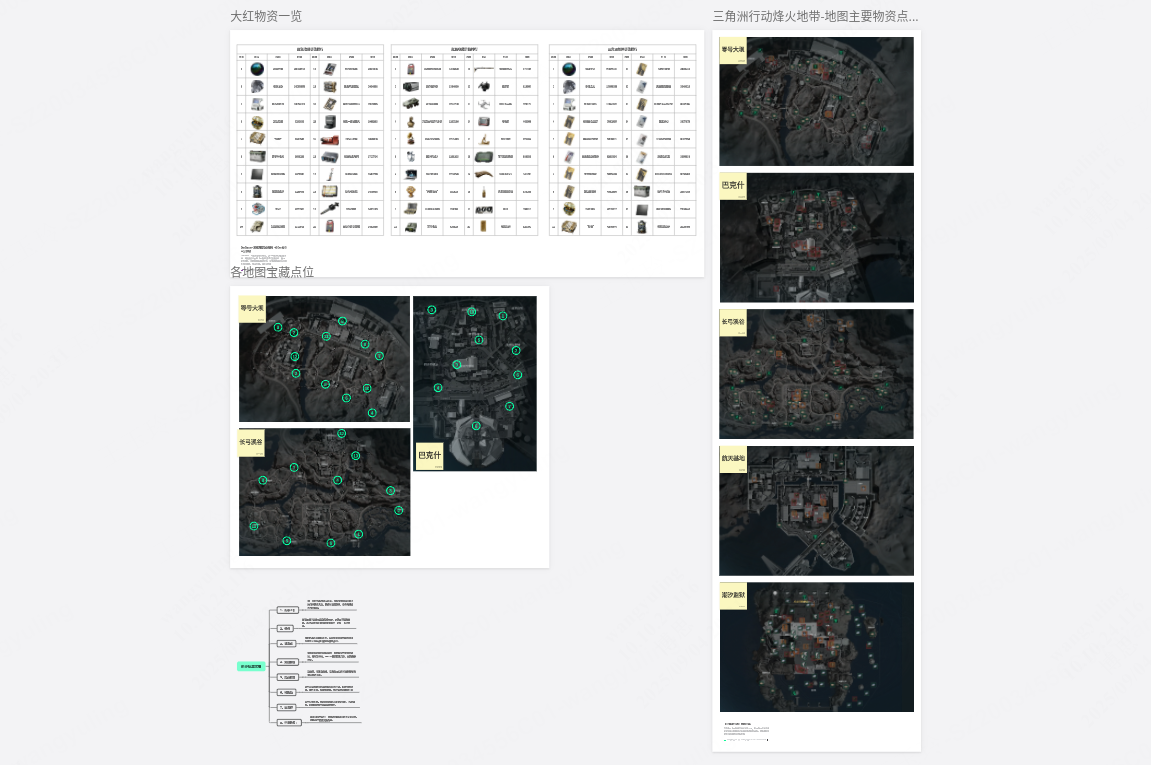Click the 零号大坝 sticky label in 地图主要物资点
This screenshot has width=1151, height=765.
[733, 50]
